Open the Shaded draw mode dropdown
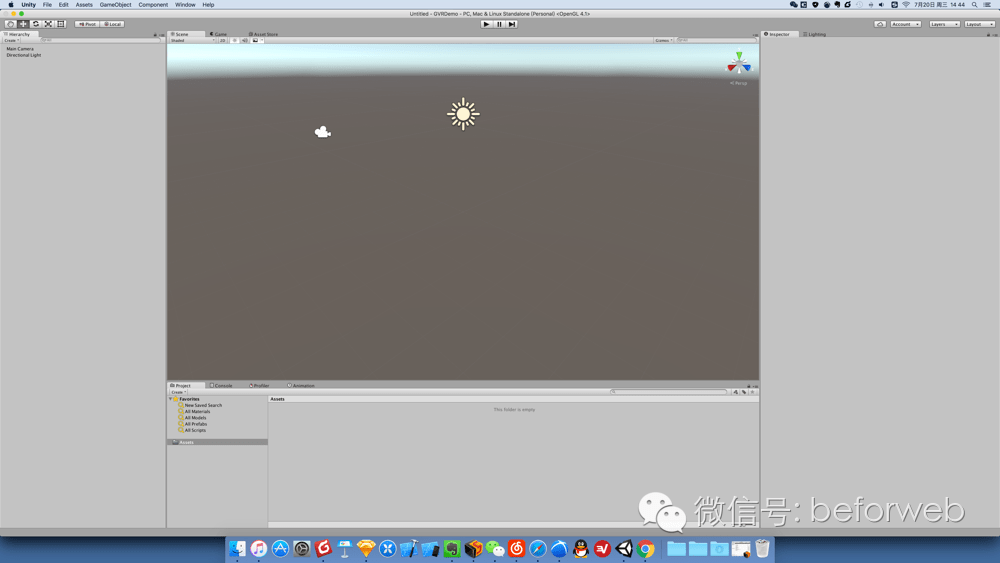This screenshot has height=563, width=1000. pos(193,40)
